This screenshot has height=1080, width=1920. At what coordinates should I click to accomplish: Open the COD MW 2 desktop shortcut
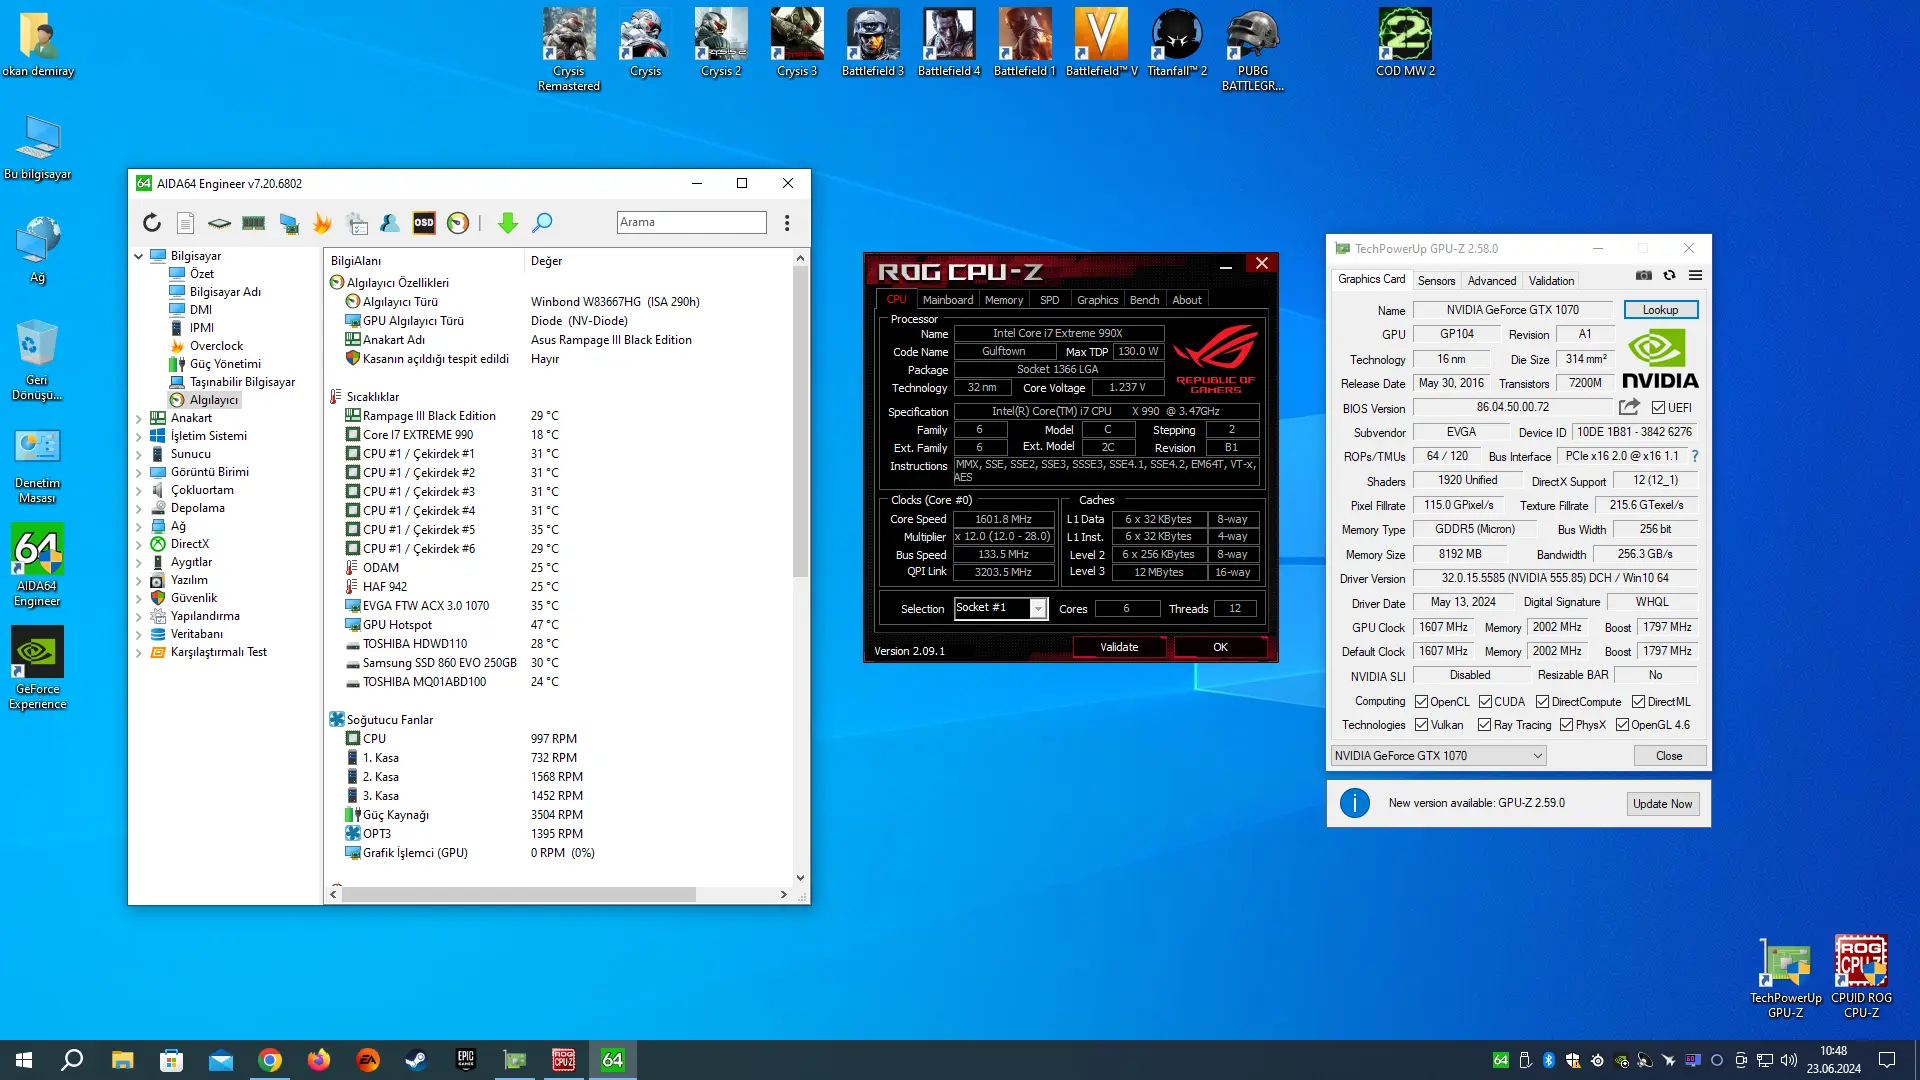pos(1405,43)
